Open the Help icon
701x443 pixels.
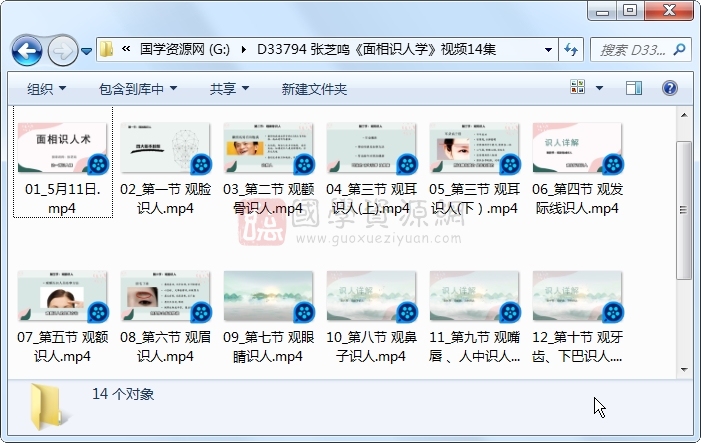point(670,88)
